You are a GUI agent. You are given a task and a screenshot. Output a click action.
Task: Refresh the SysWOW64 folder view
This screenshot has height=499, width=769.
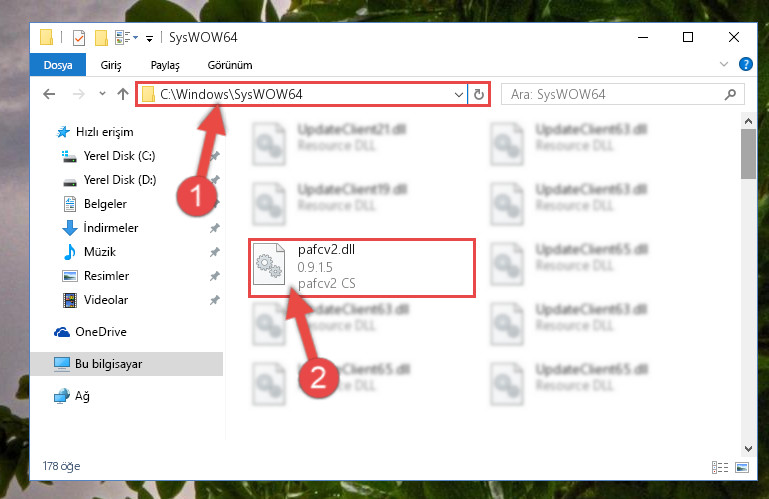point(479,94)
